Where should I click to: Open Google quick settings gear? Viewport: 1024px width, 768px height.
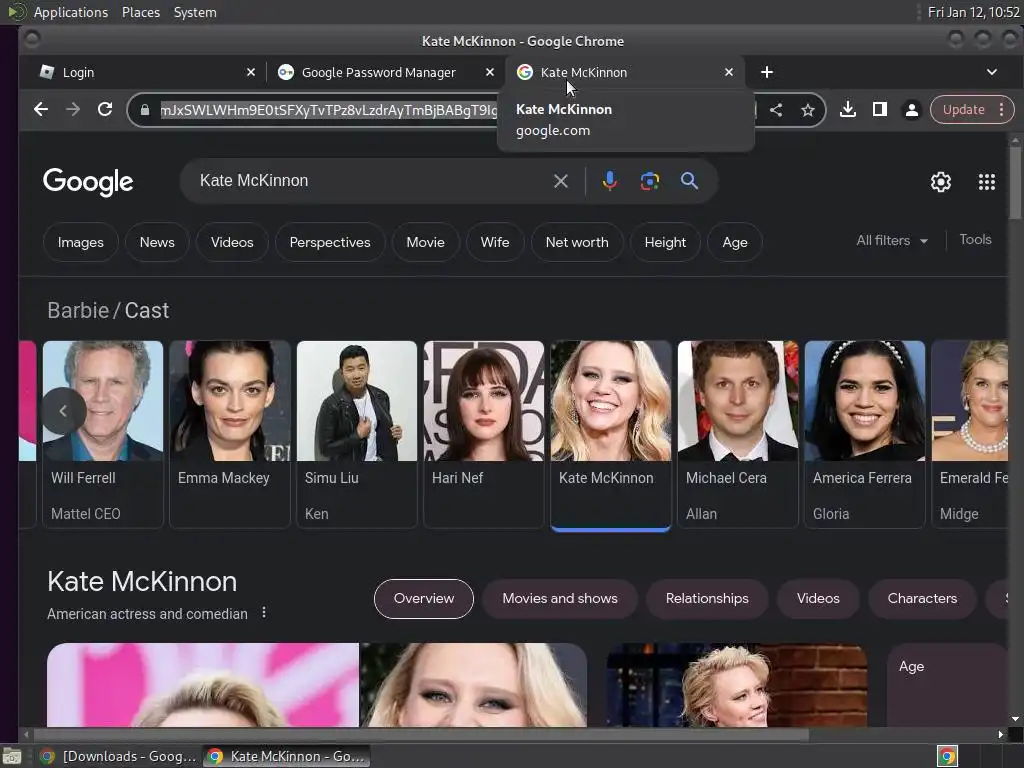click(940, 182)
